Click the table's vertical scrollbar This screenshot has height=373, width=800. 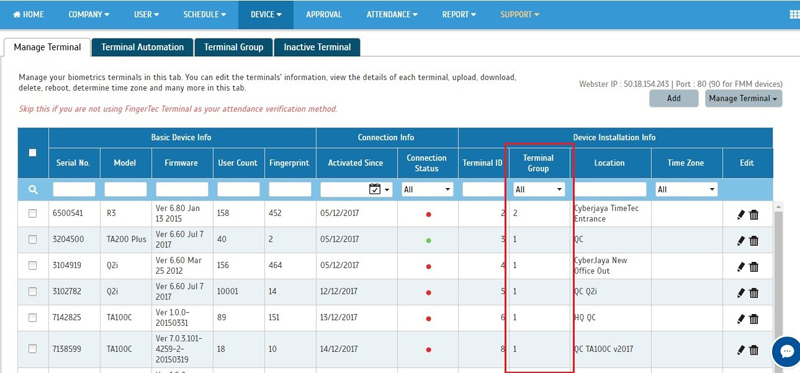pyautogui.click(x=778, y=286)
